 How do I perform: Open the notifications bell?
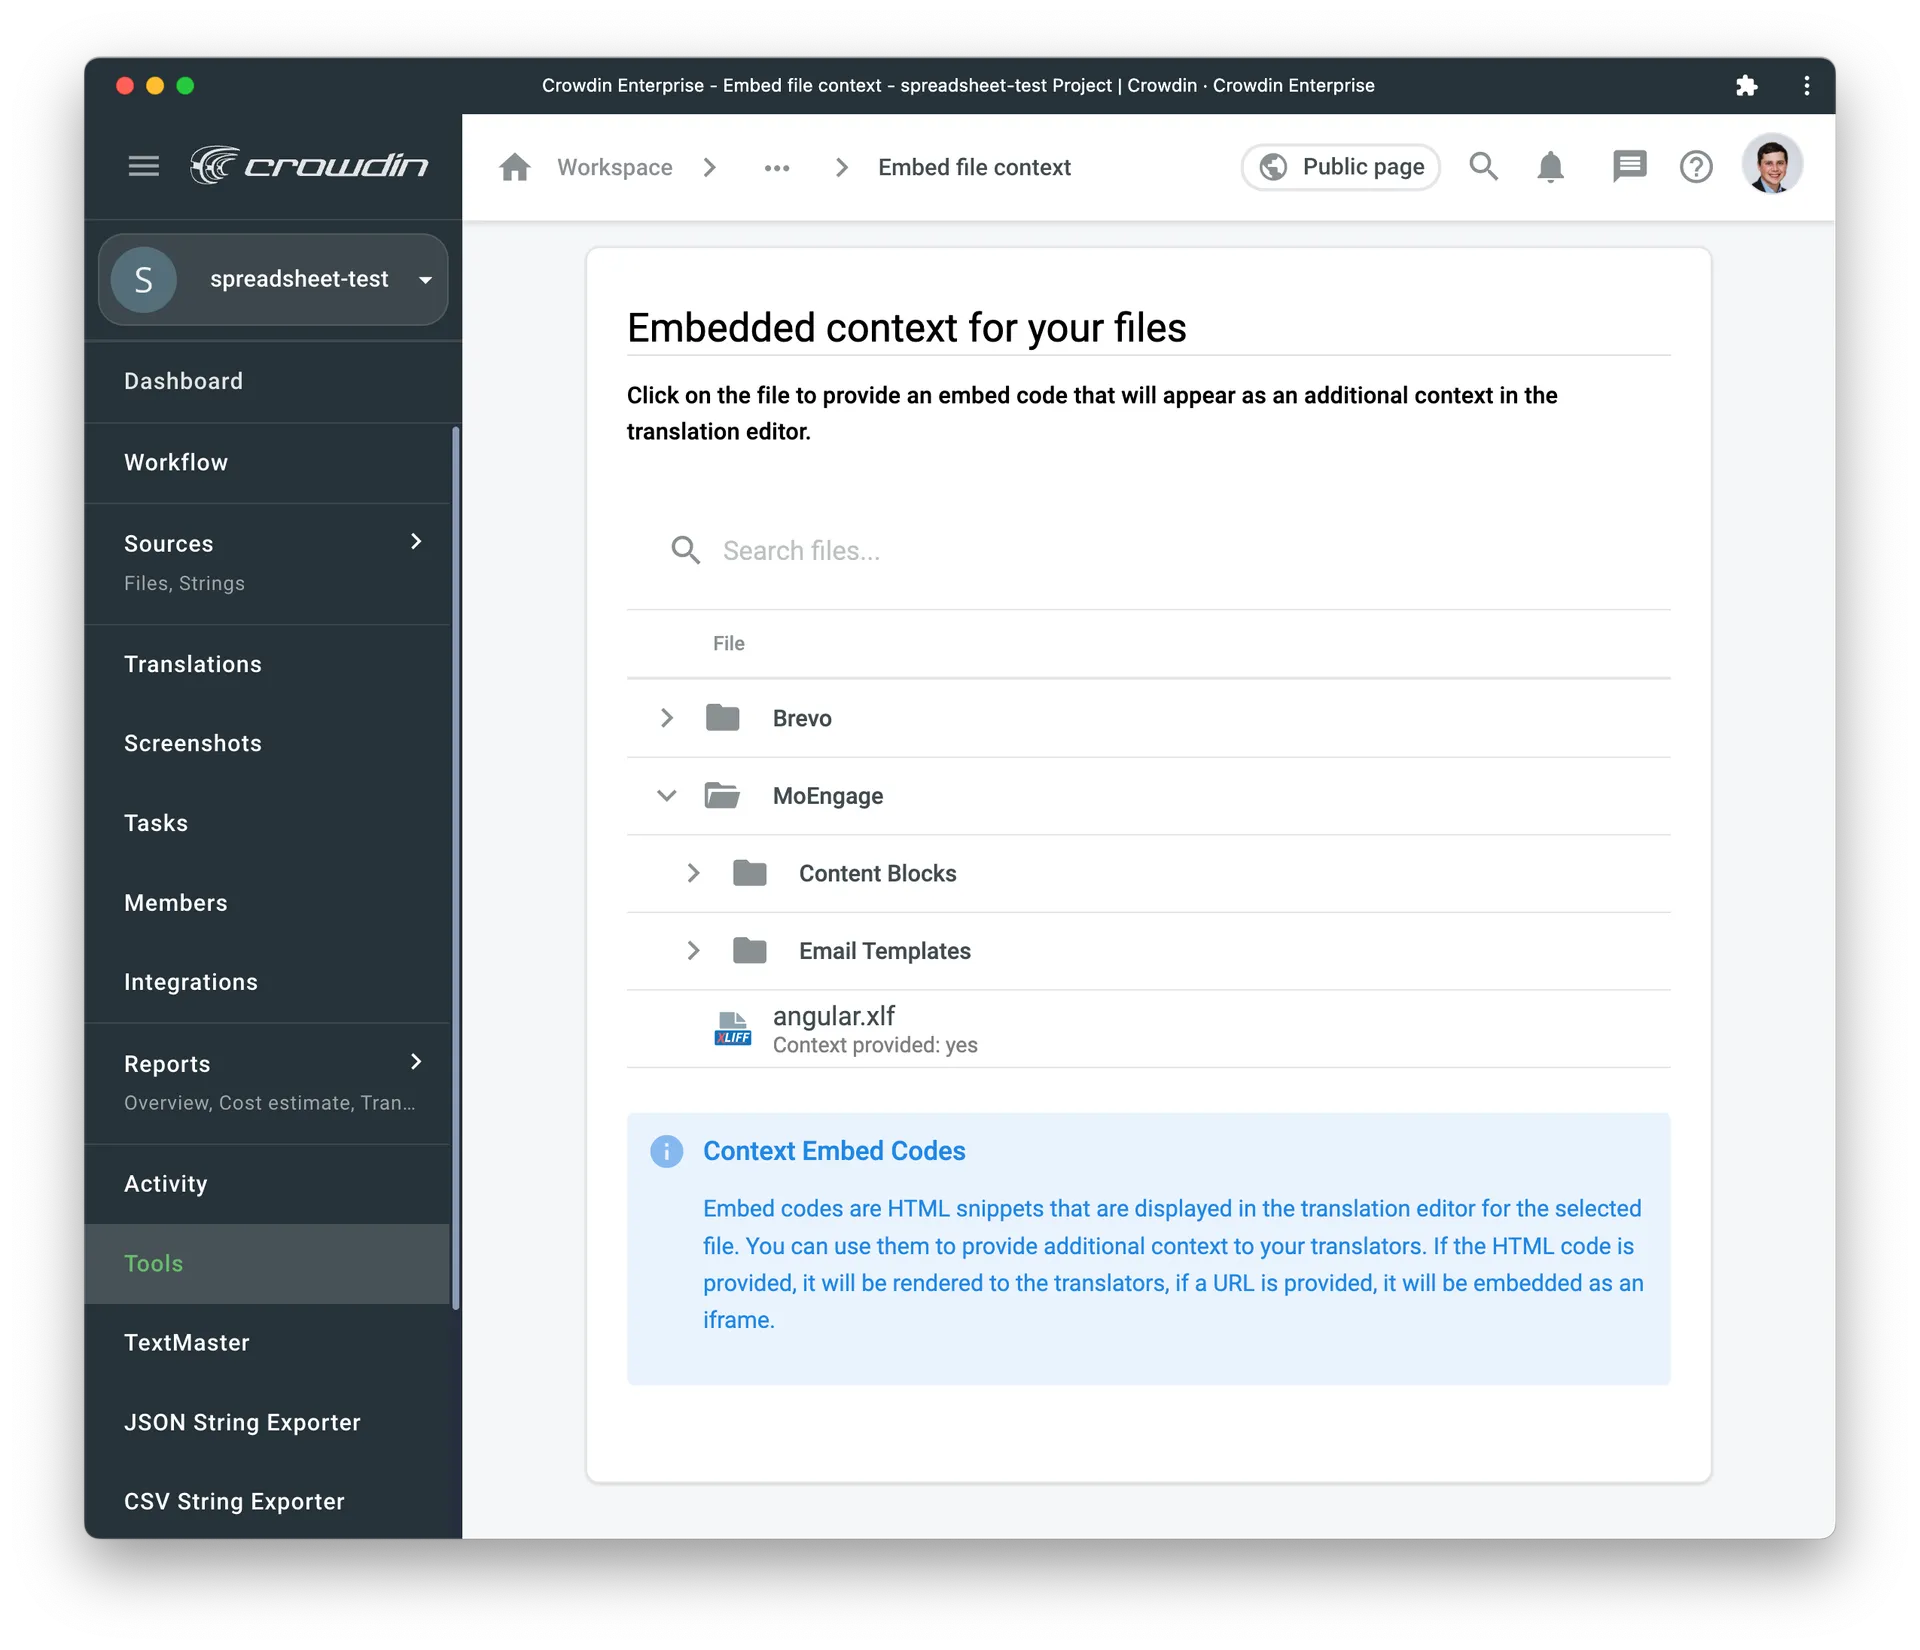[x=1551, y=167]
